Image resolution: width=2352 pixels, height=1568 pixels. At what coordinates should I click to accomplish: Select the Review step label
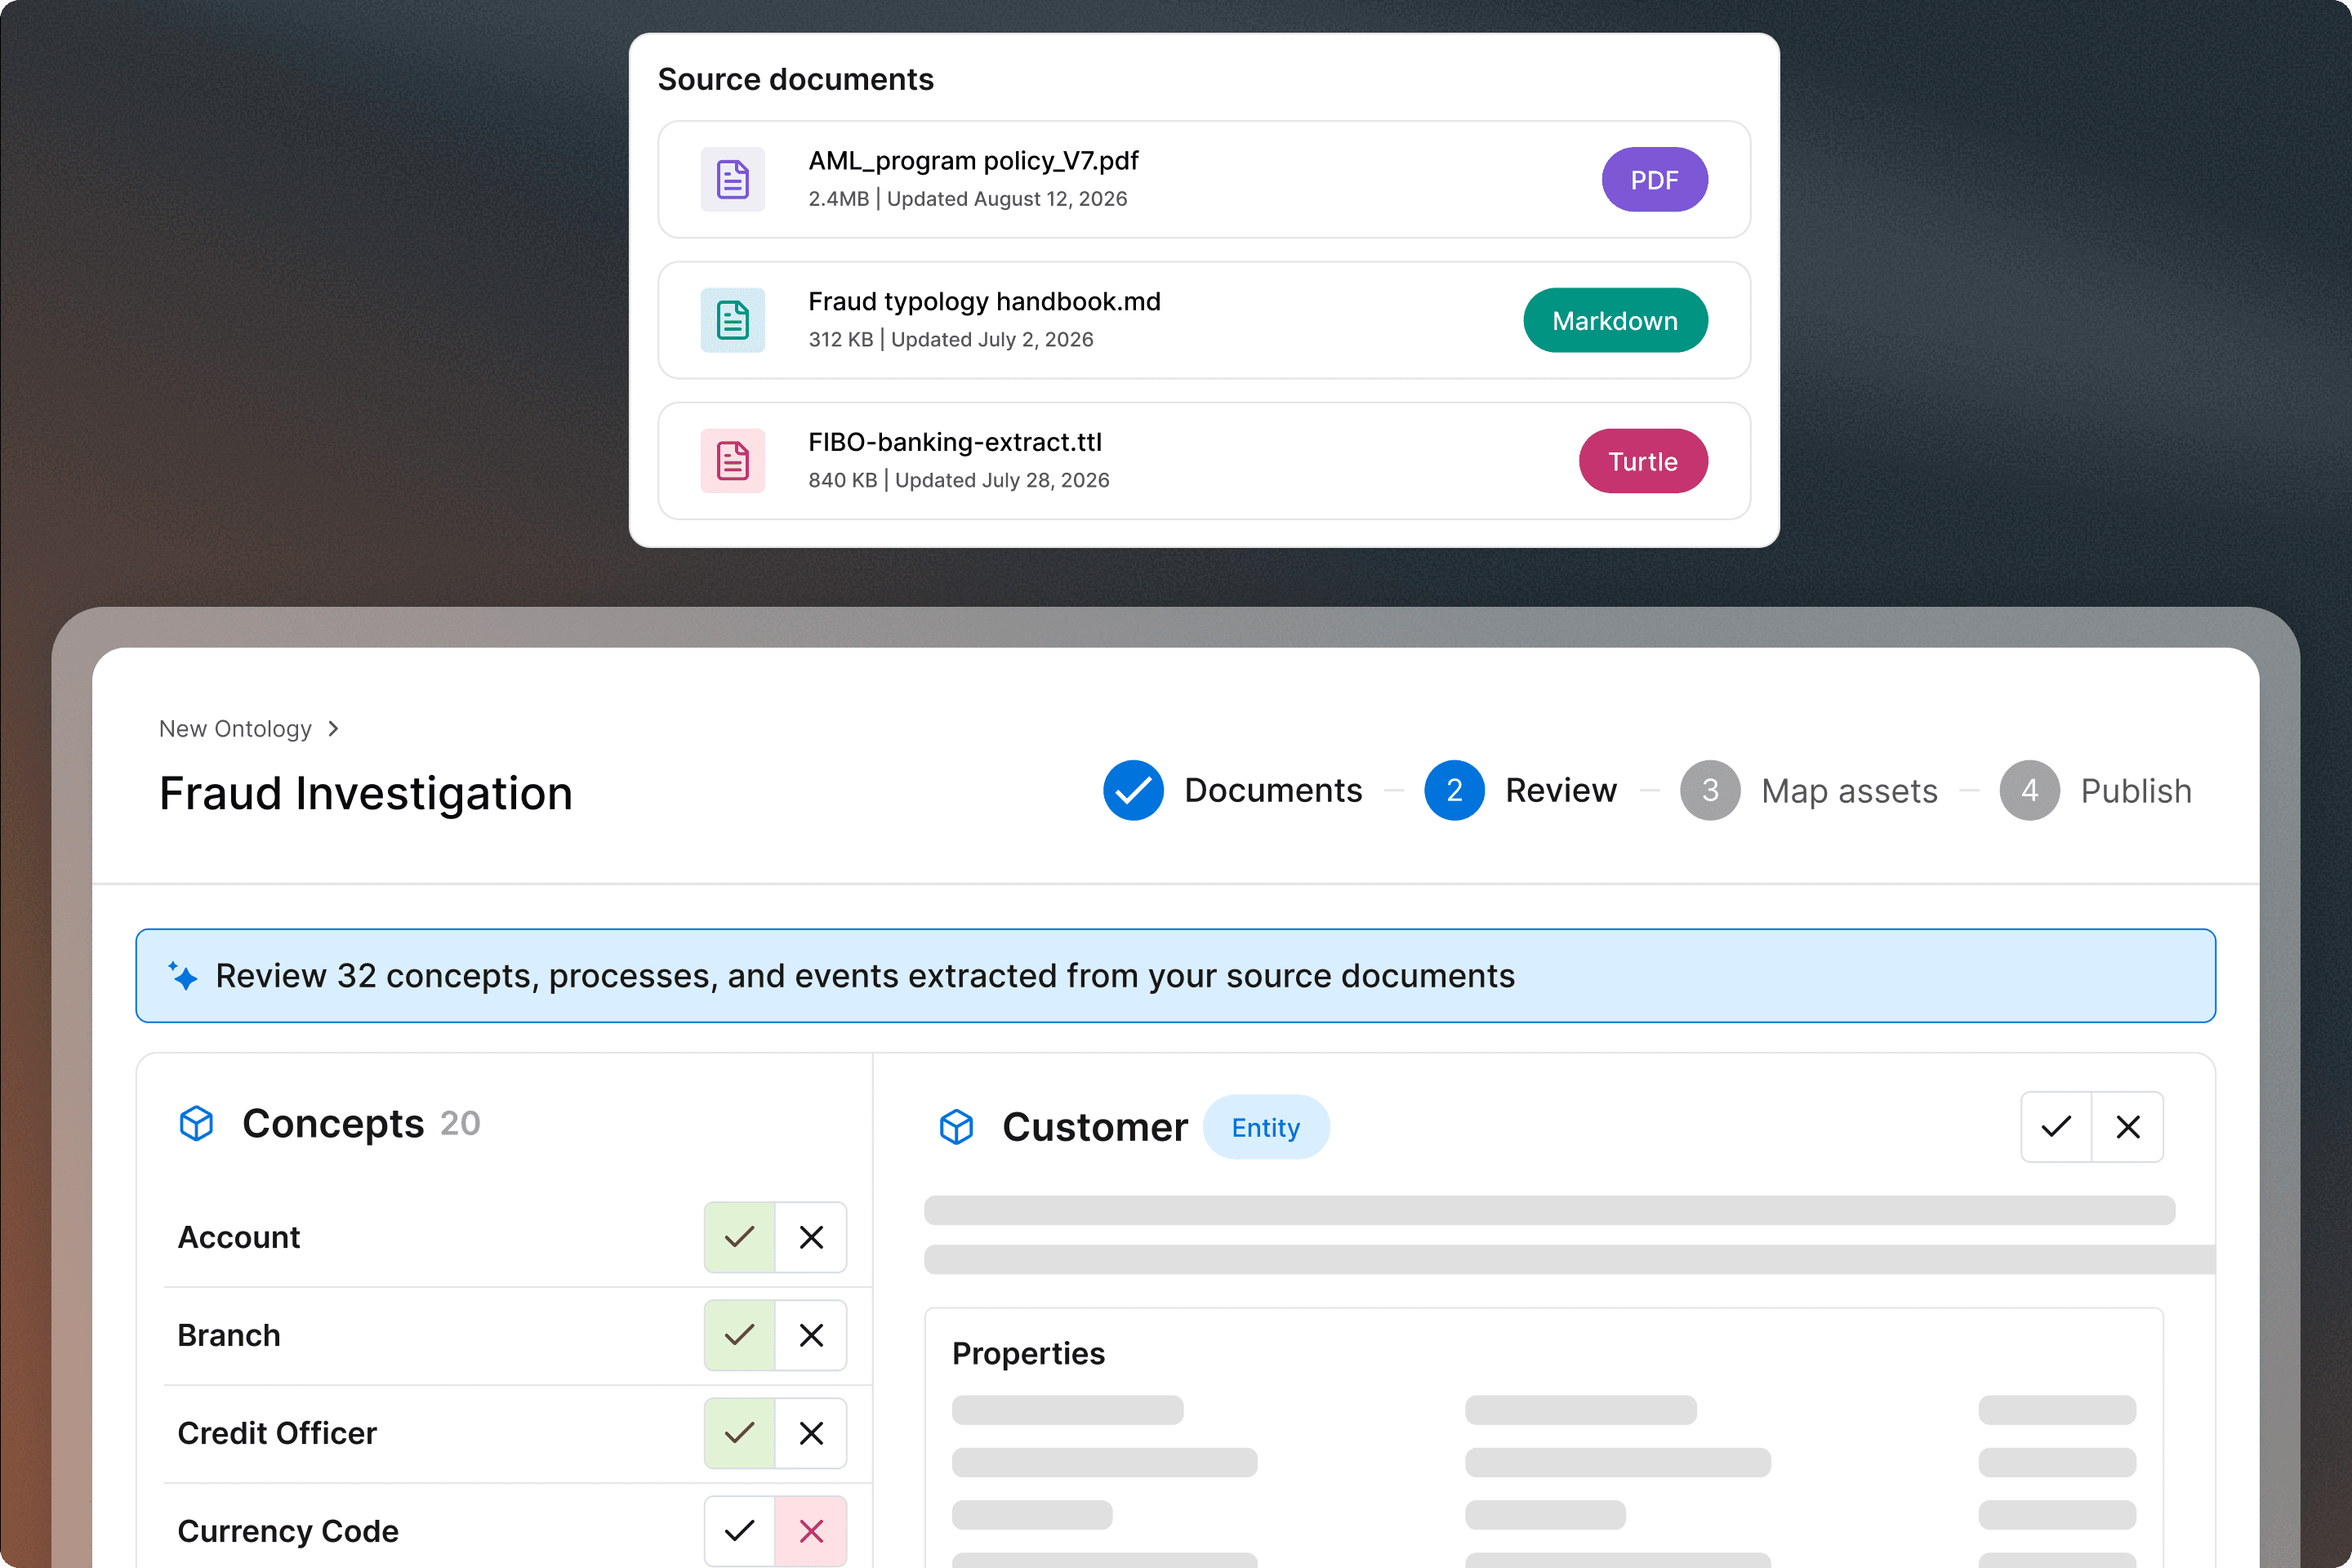[1561, 790]
